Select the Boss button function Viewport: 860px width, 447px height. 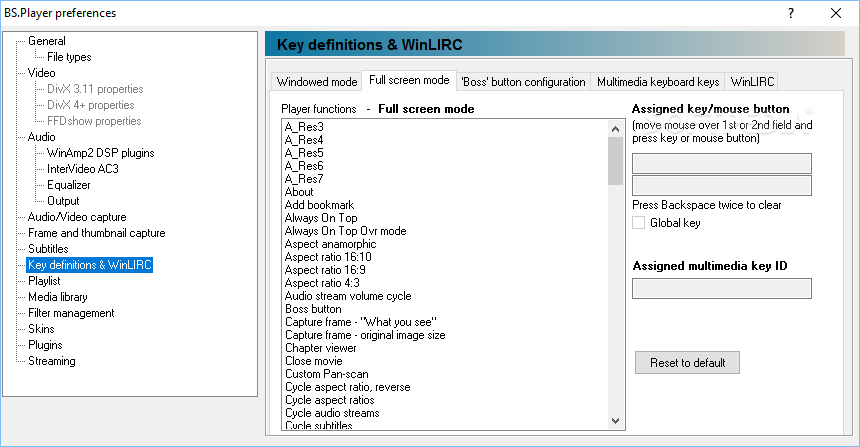[x=313, y=309]
